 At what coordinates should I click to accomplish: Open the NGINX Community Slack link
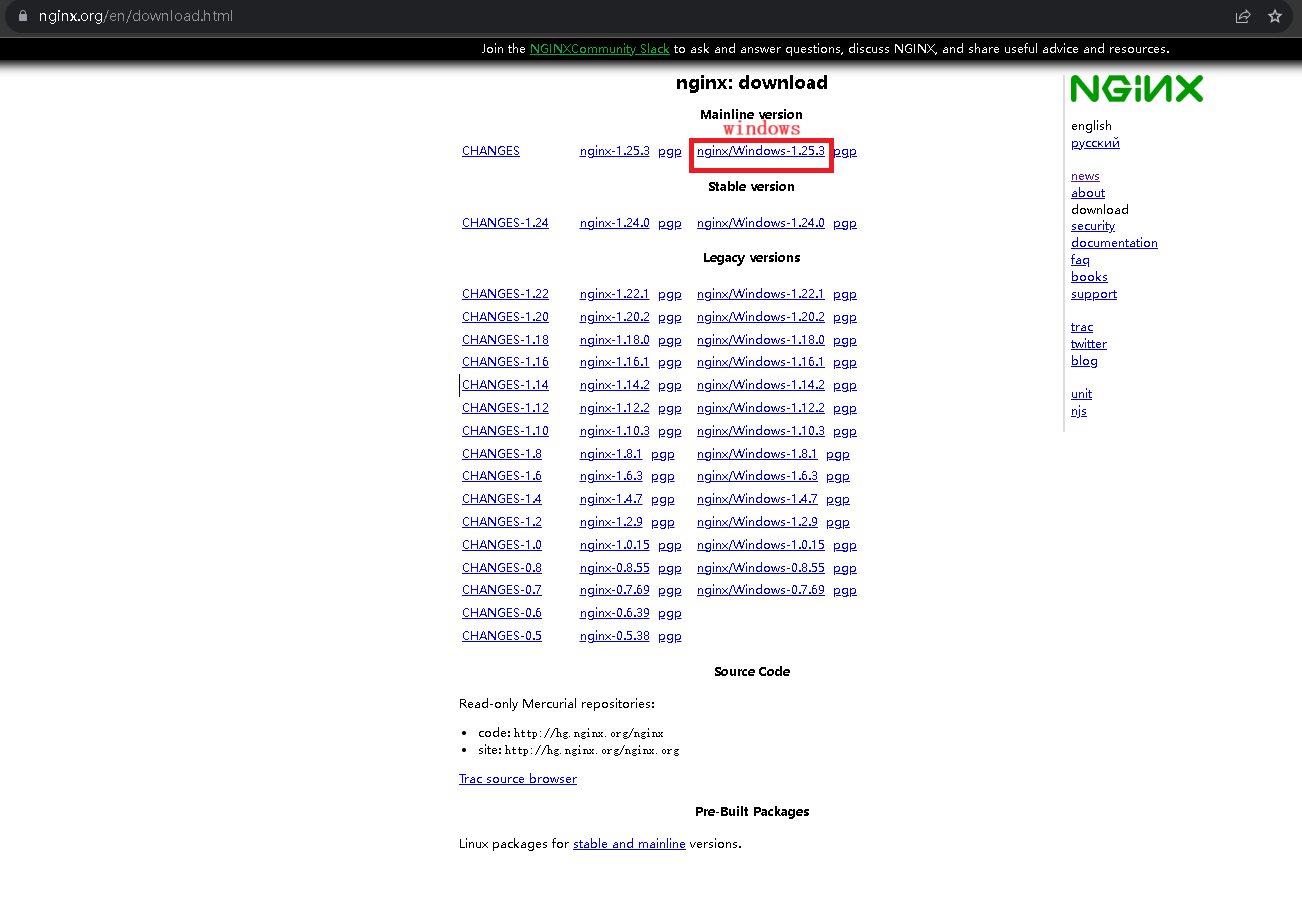point(599,48)
